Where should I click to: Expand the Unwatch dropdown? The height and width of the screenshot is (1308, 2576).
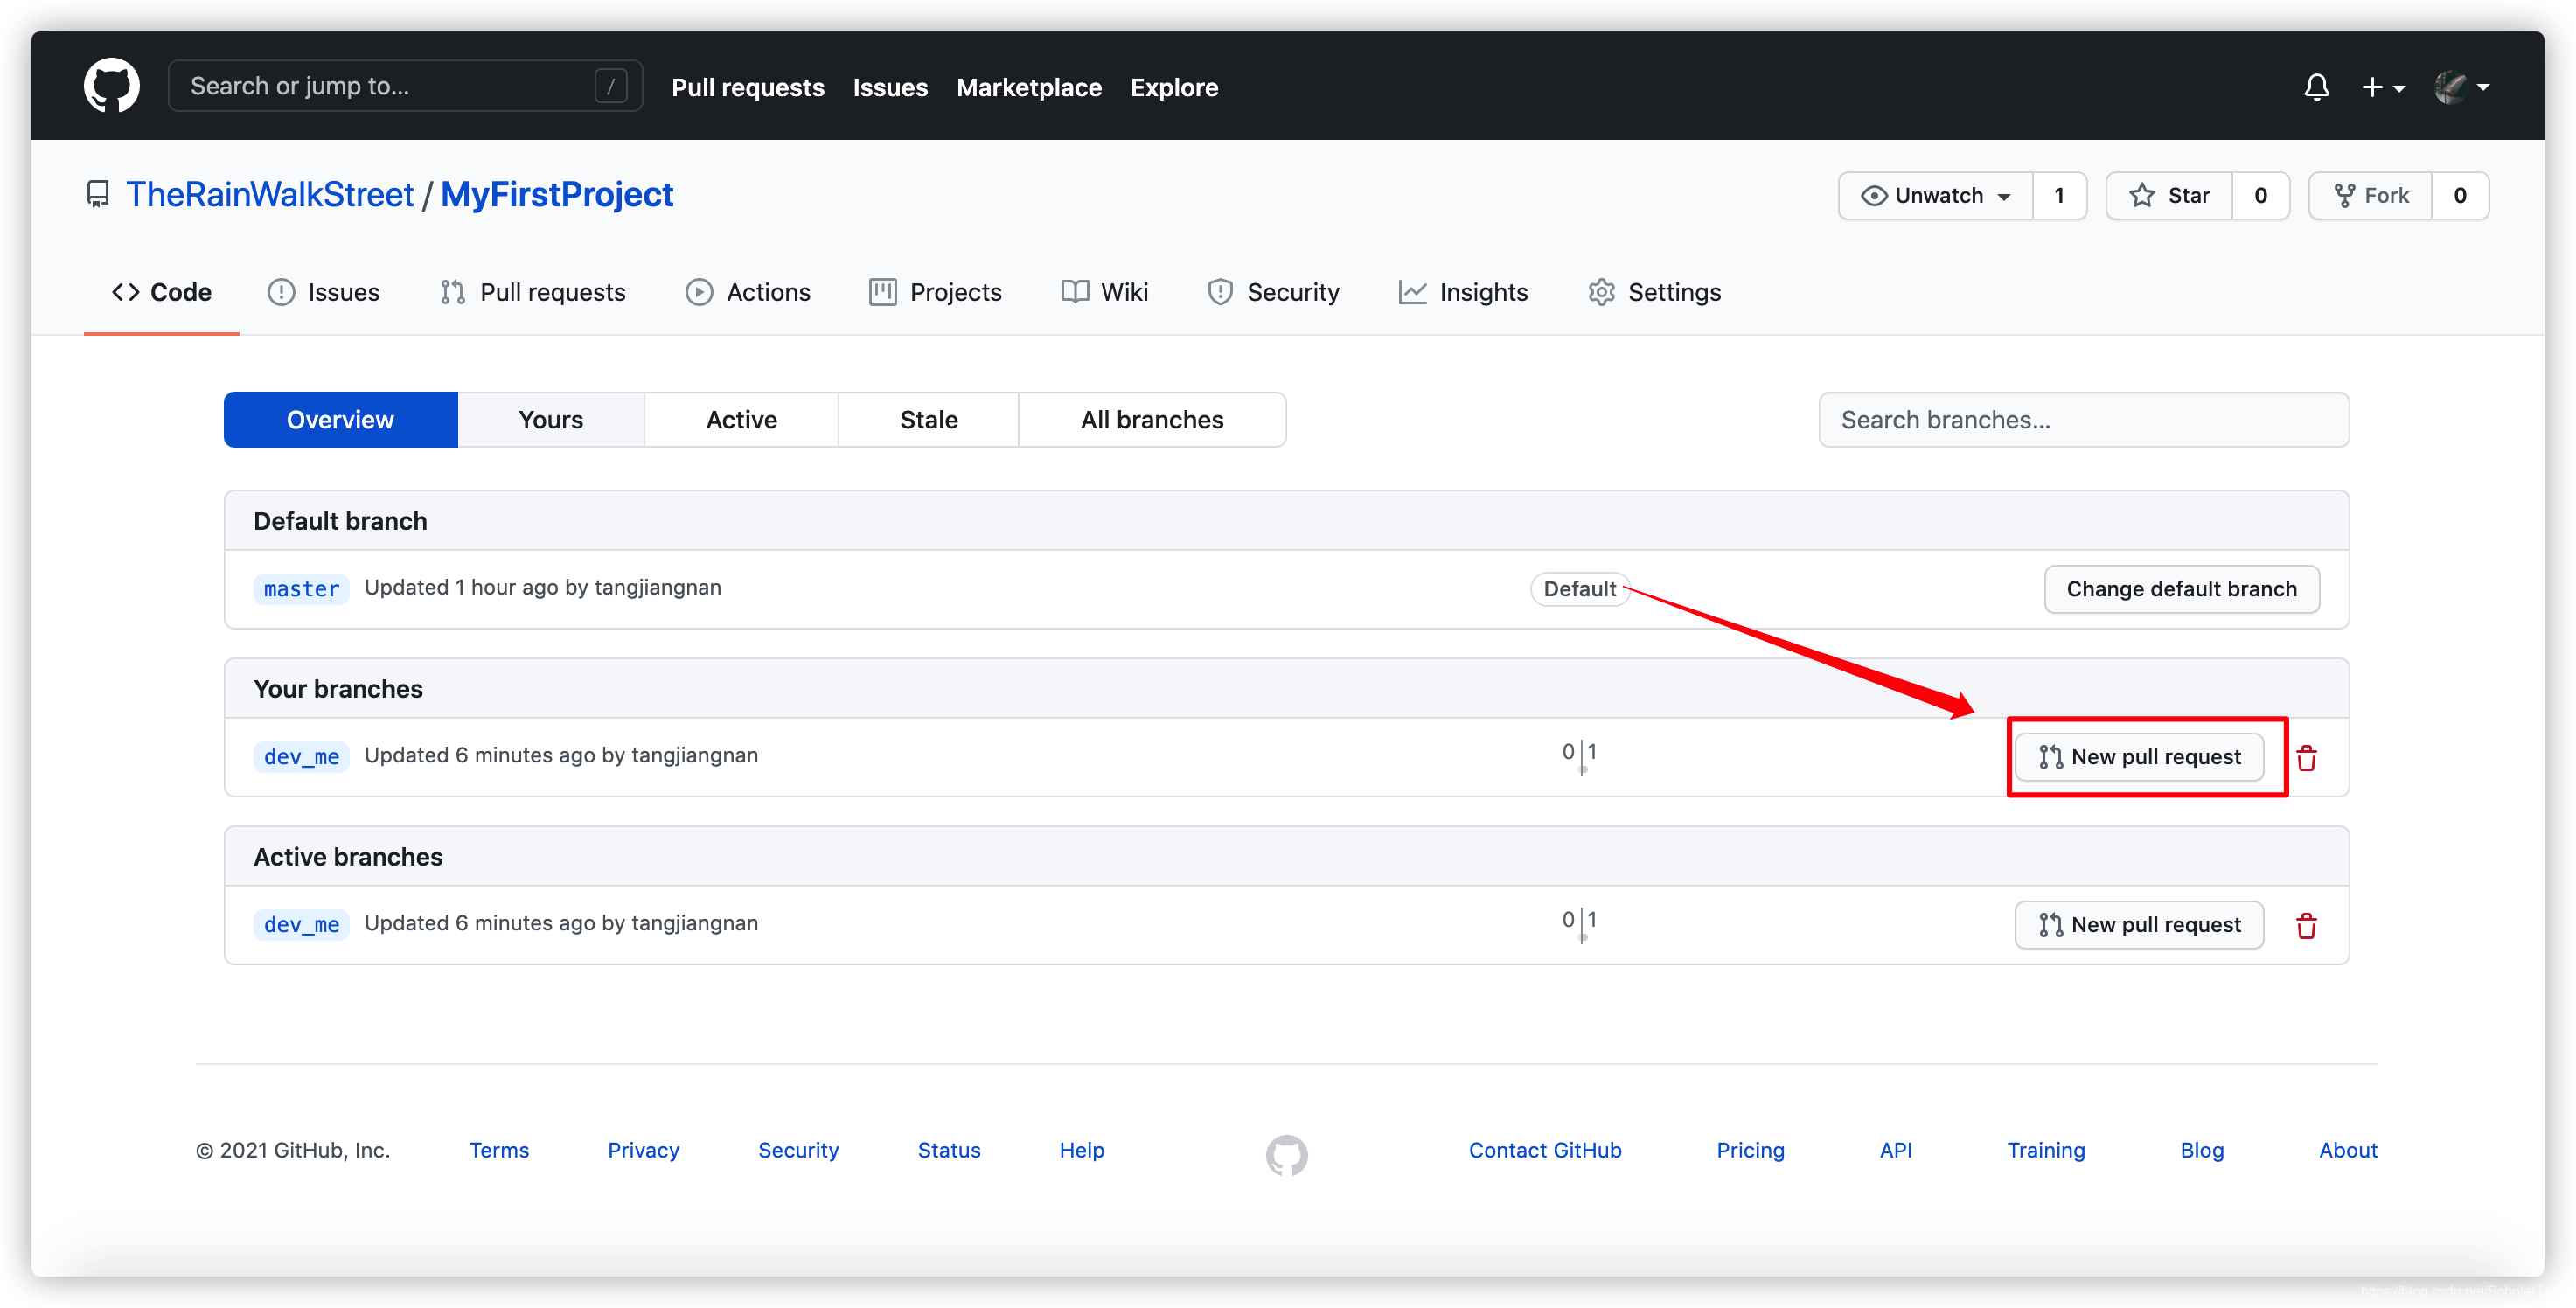[x=1935, y=195]
